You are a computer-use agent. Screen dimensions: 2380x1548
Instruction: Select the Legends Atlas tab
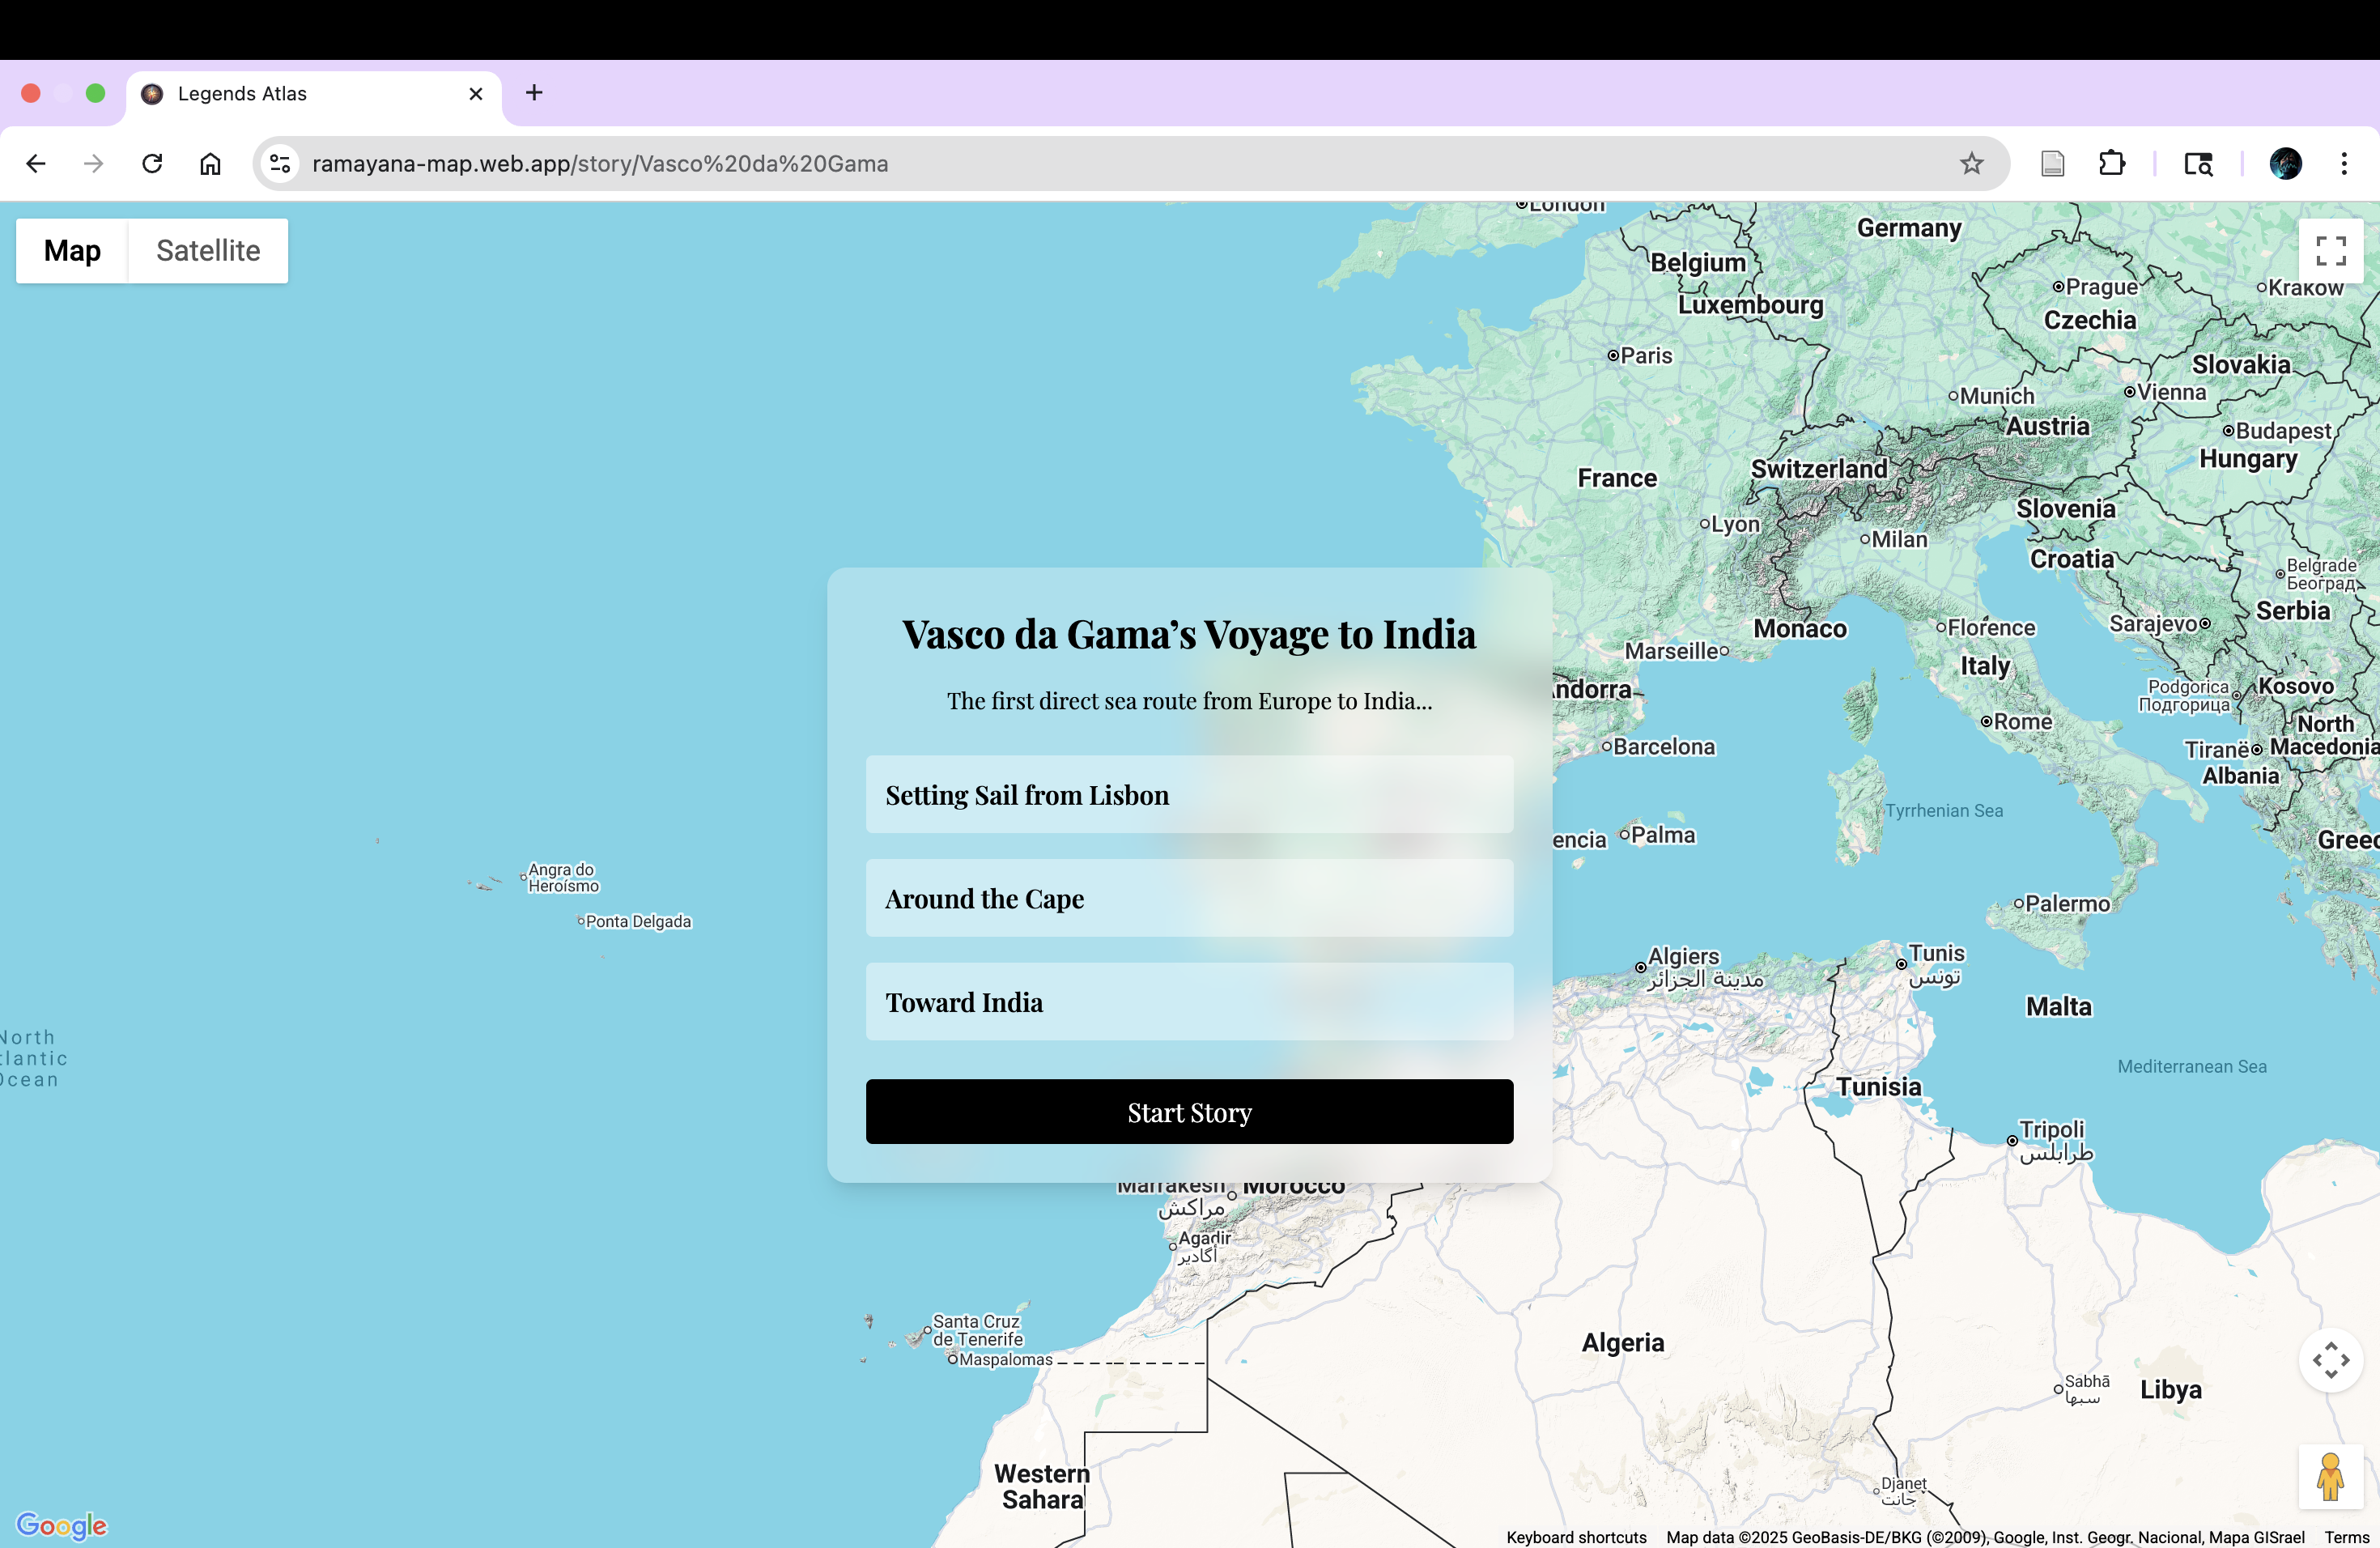(x=300, y=94)
